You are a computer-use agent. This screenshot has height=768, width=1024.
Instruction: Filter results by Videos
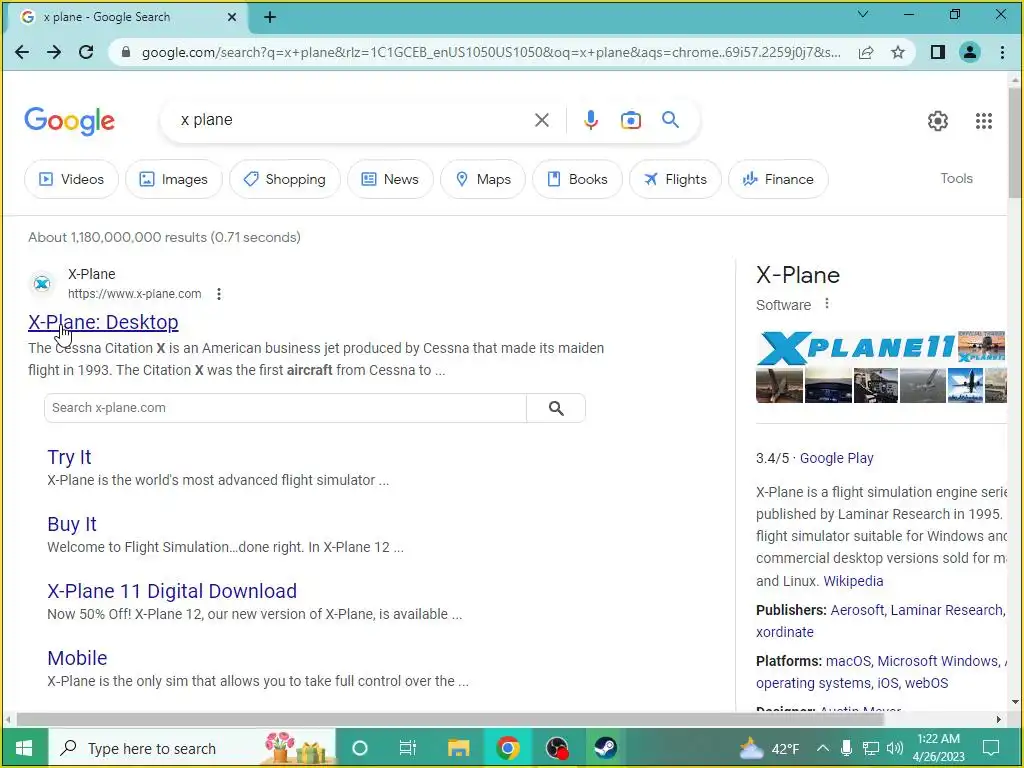pos(71,179)
